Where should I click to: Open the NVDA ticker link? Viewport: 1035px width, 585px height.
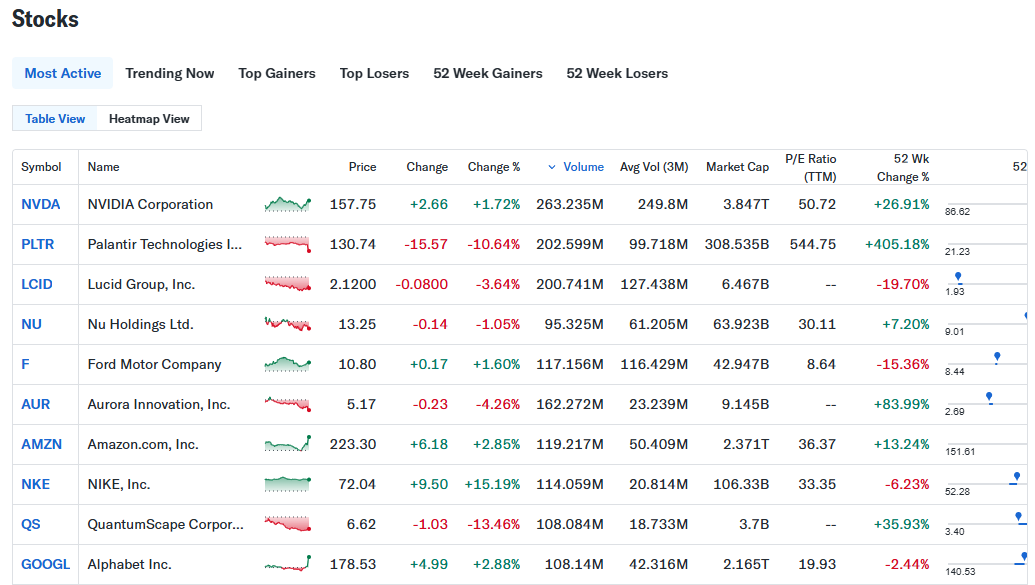[x=40, y=205]
